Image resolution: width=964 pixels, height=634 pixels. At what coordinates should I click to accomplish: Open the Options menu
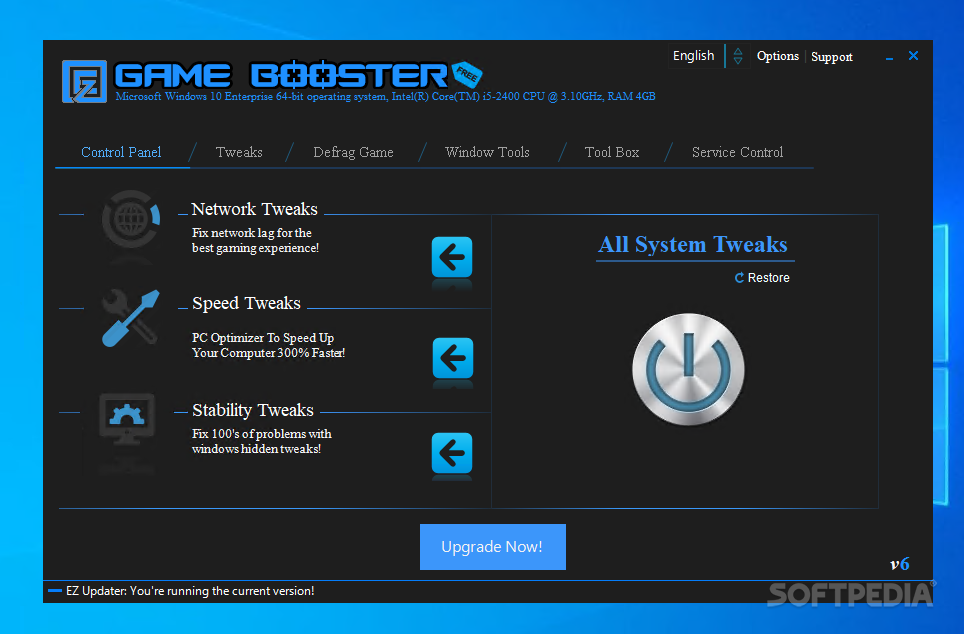pos(778,56)
